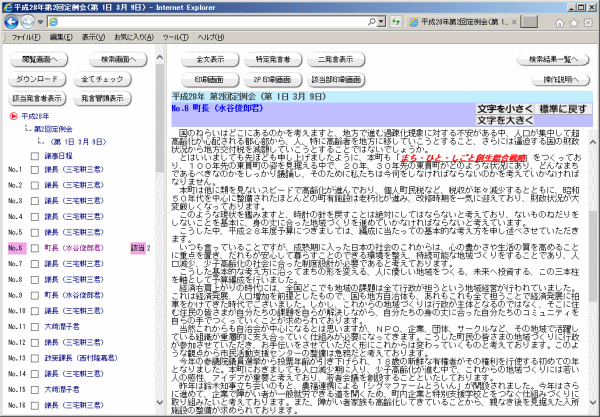
Task: Click 標準に戻す to reset text size
Action: coord(563,109)
